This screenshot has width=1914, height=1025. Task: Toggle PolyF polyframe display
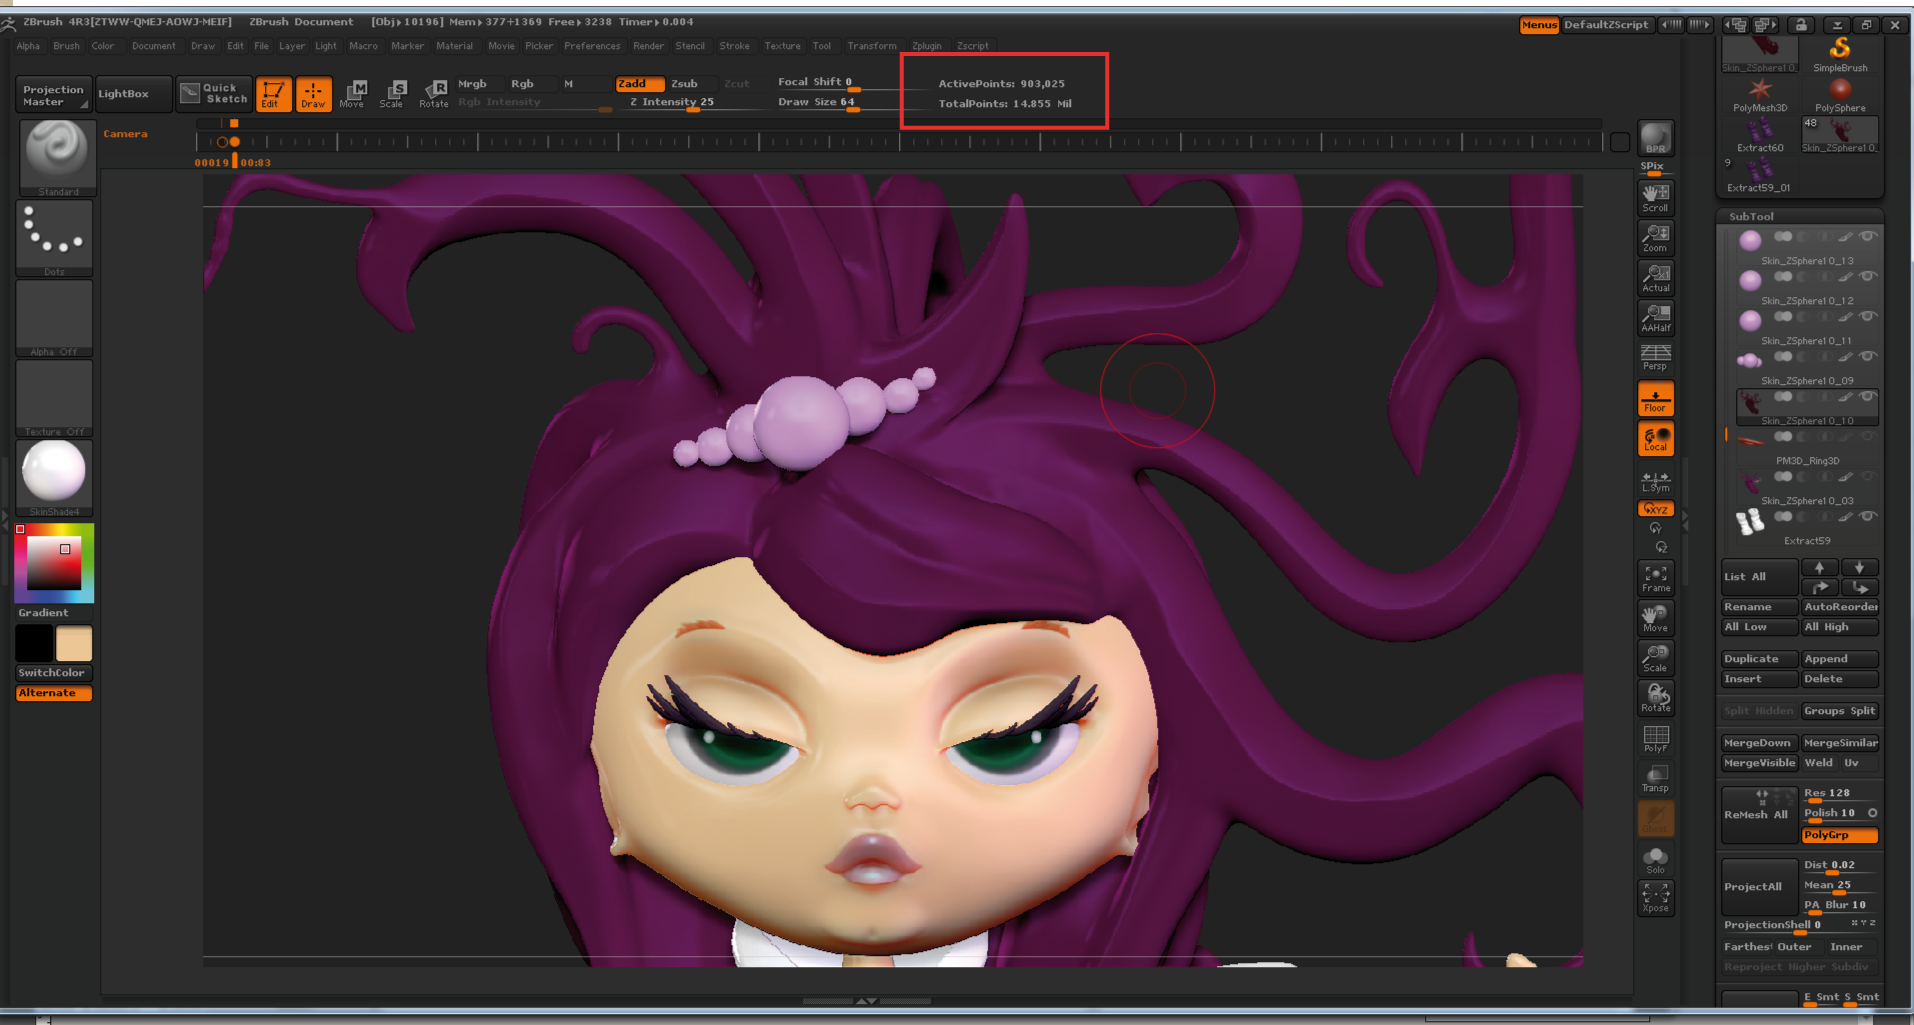(1656, 739)
